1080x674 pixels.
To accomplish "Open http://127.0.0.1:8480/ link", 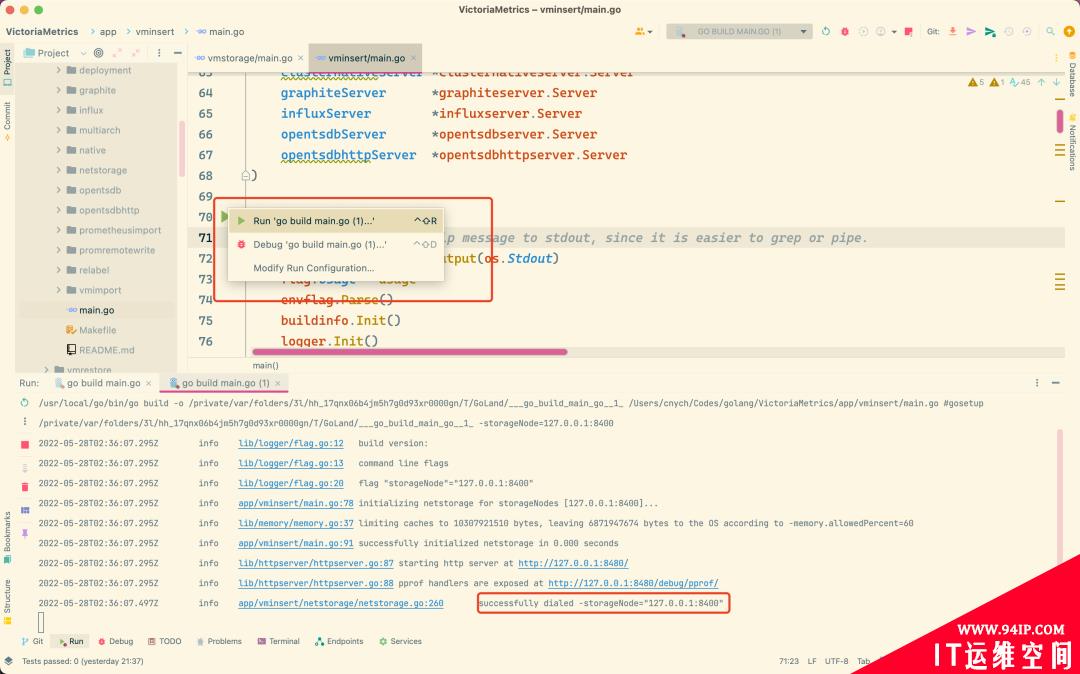I will pyautogui.click(x=573, y=563).
